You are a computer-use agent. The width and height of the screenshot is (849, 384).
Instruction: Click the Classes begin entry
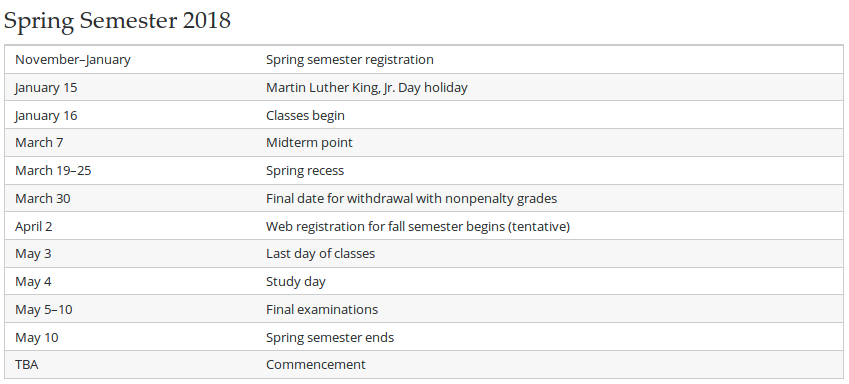[x=305, y=115]
